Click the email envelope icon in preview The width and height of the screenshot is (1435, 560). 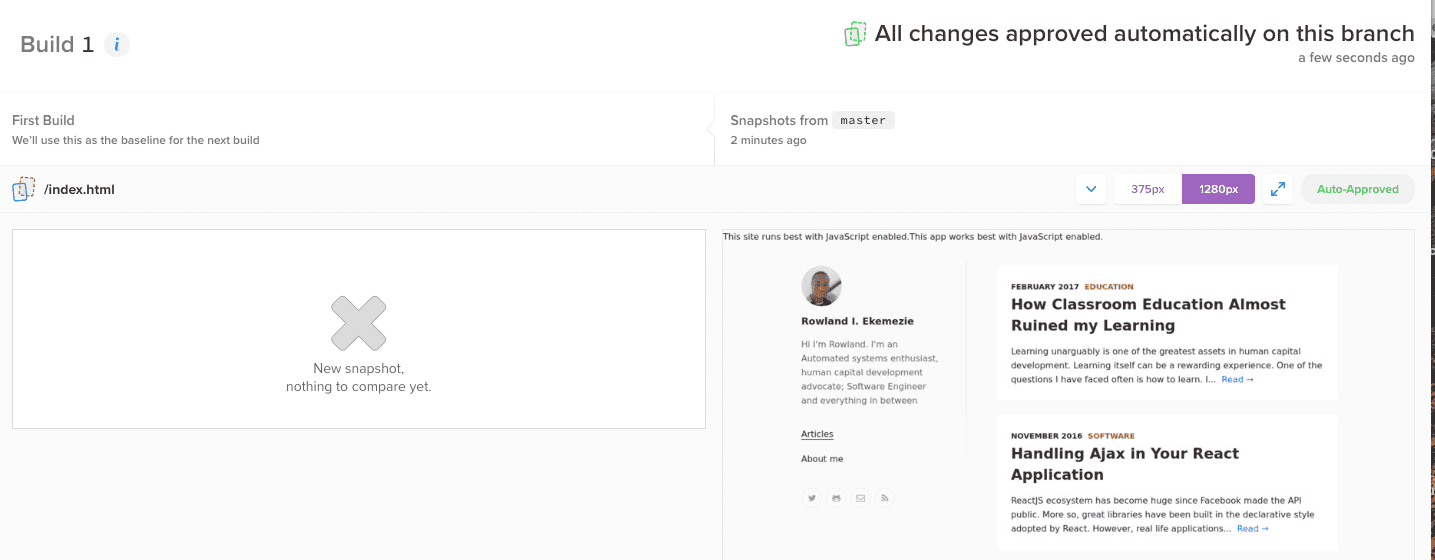click(x=860, y=497)
